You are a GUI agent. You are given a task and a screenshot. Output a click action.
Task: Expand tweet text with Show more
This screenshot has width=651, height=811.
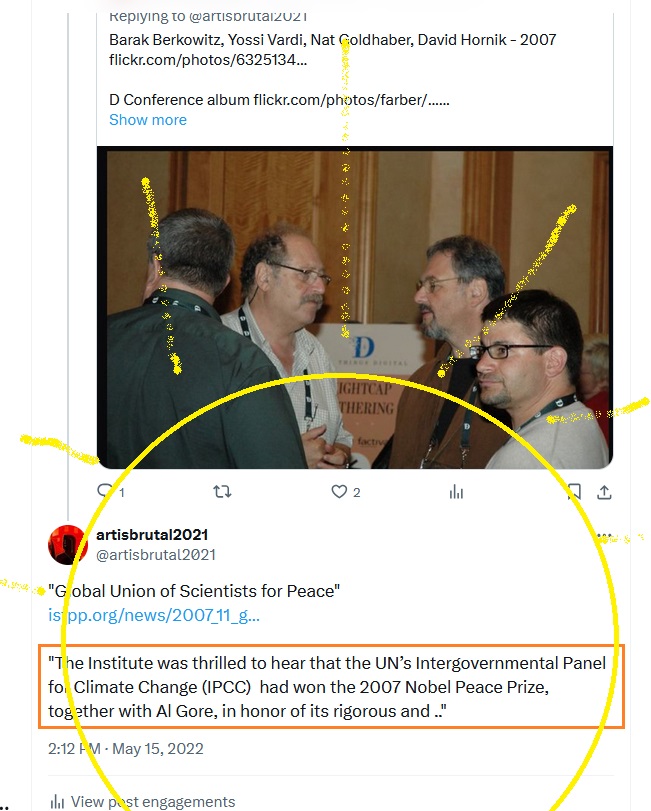(x=148, y=120)
